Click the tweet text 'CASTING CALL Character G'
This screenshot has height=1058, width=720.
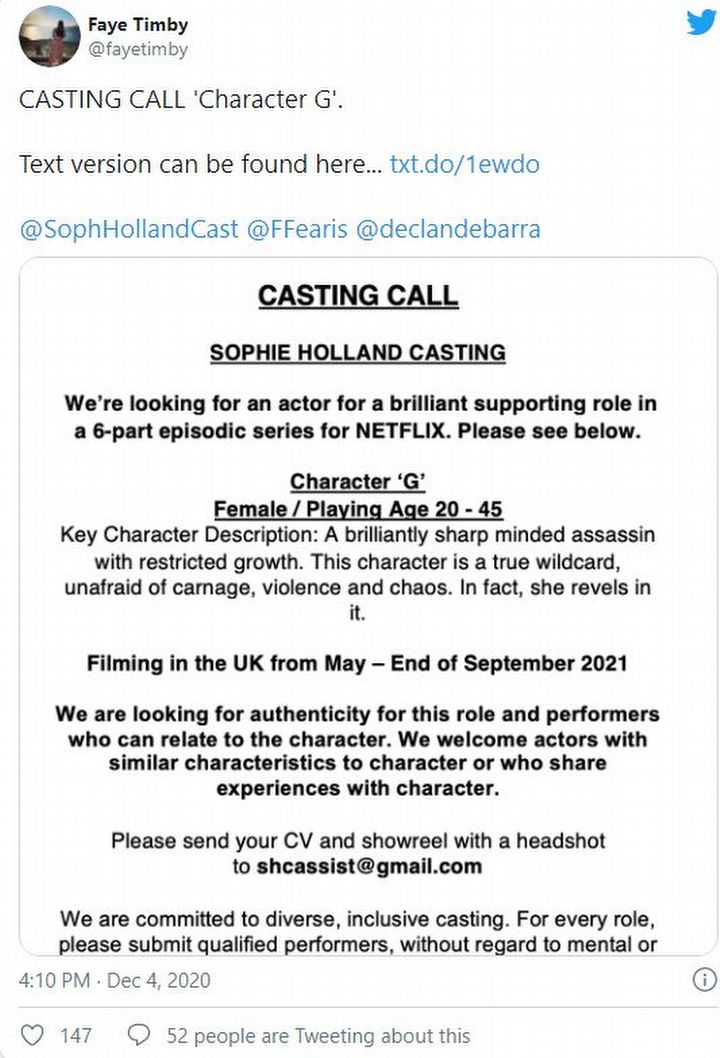pyautogui.click(x=181, y=101)
